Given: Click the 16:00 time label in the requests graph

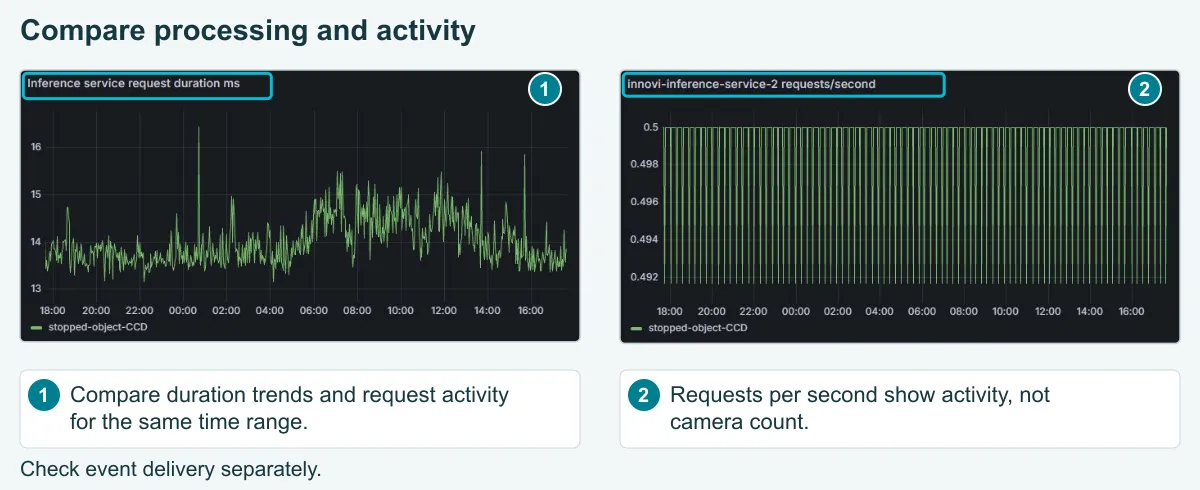Looking at the screenshot, I should (1132, 312).
